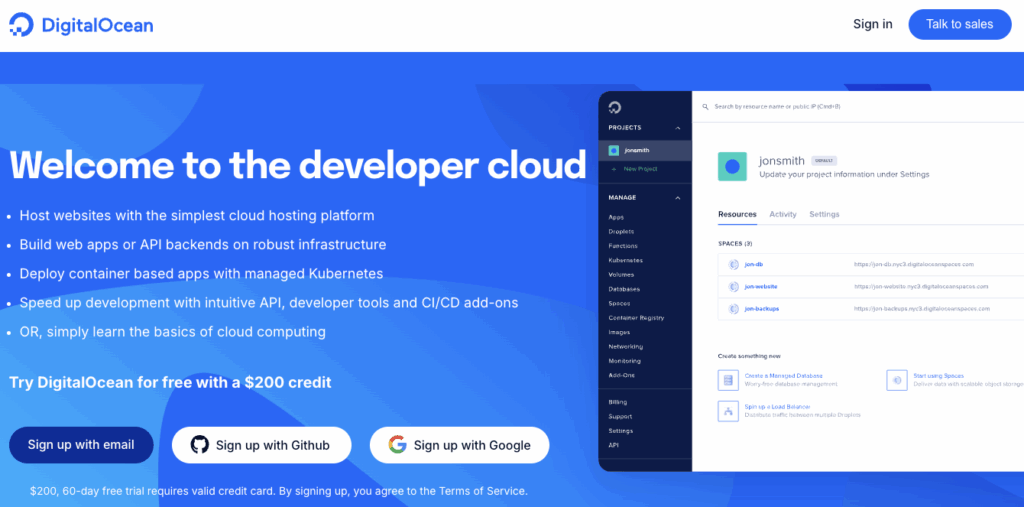
Task: Click Create a Managed Database link
Action: click(x=784, y=376)
